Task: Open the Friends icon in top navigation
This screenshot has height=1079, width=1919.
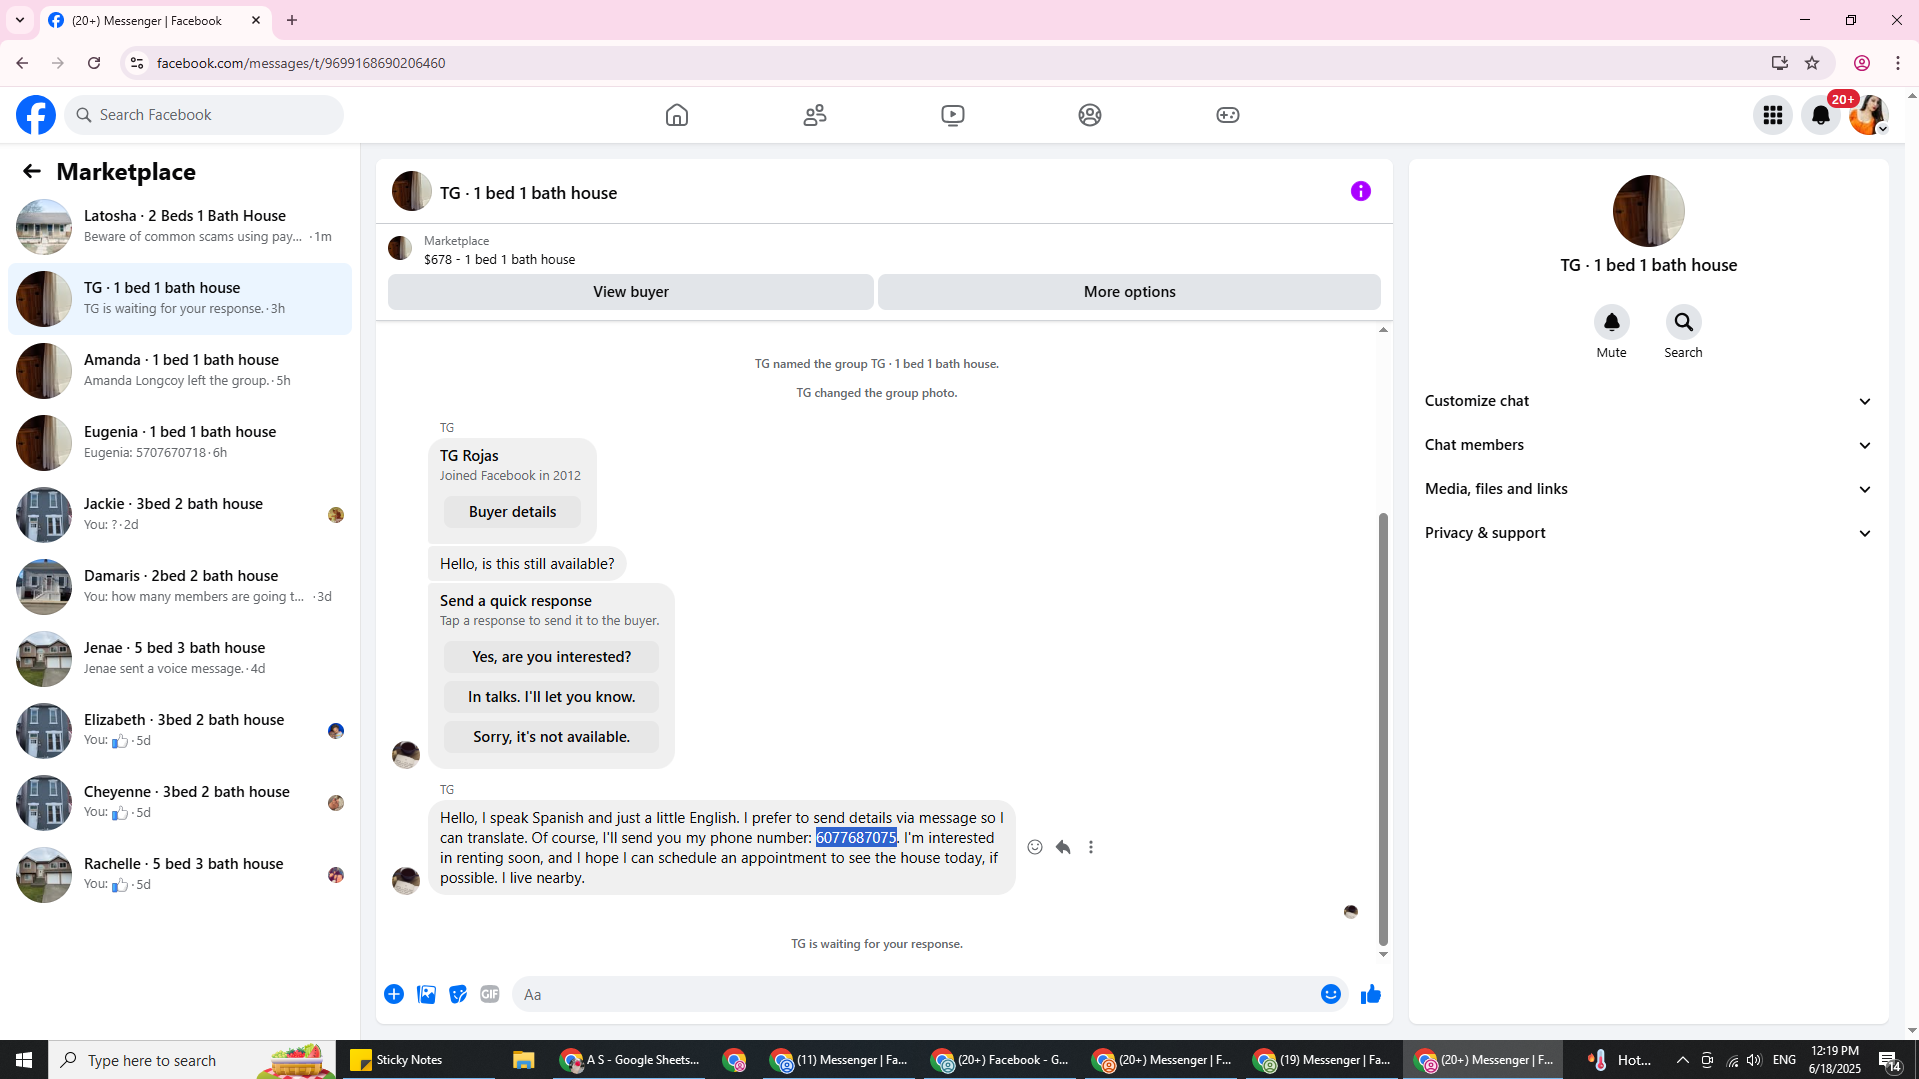Action: pos(815,115)
